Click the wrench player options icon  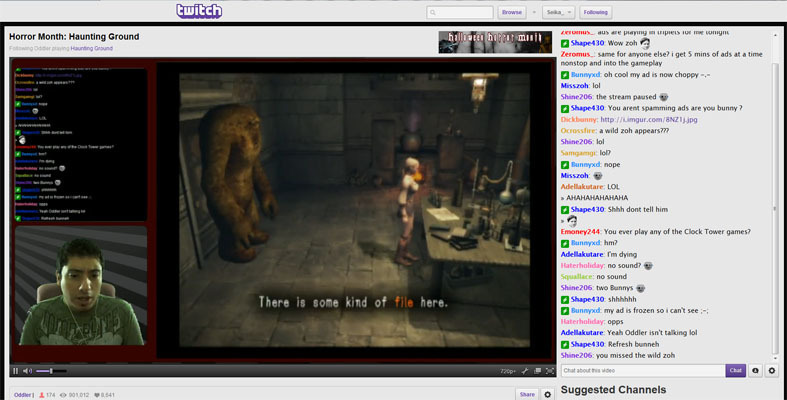[x=524, y=371]
